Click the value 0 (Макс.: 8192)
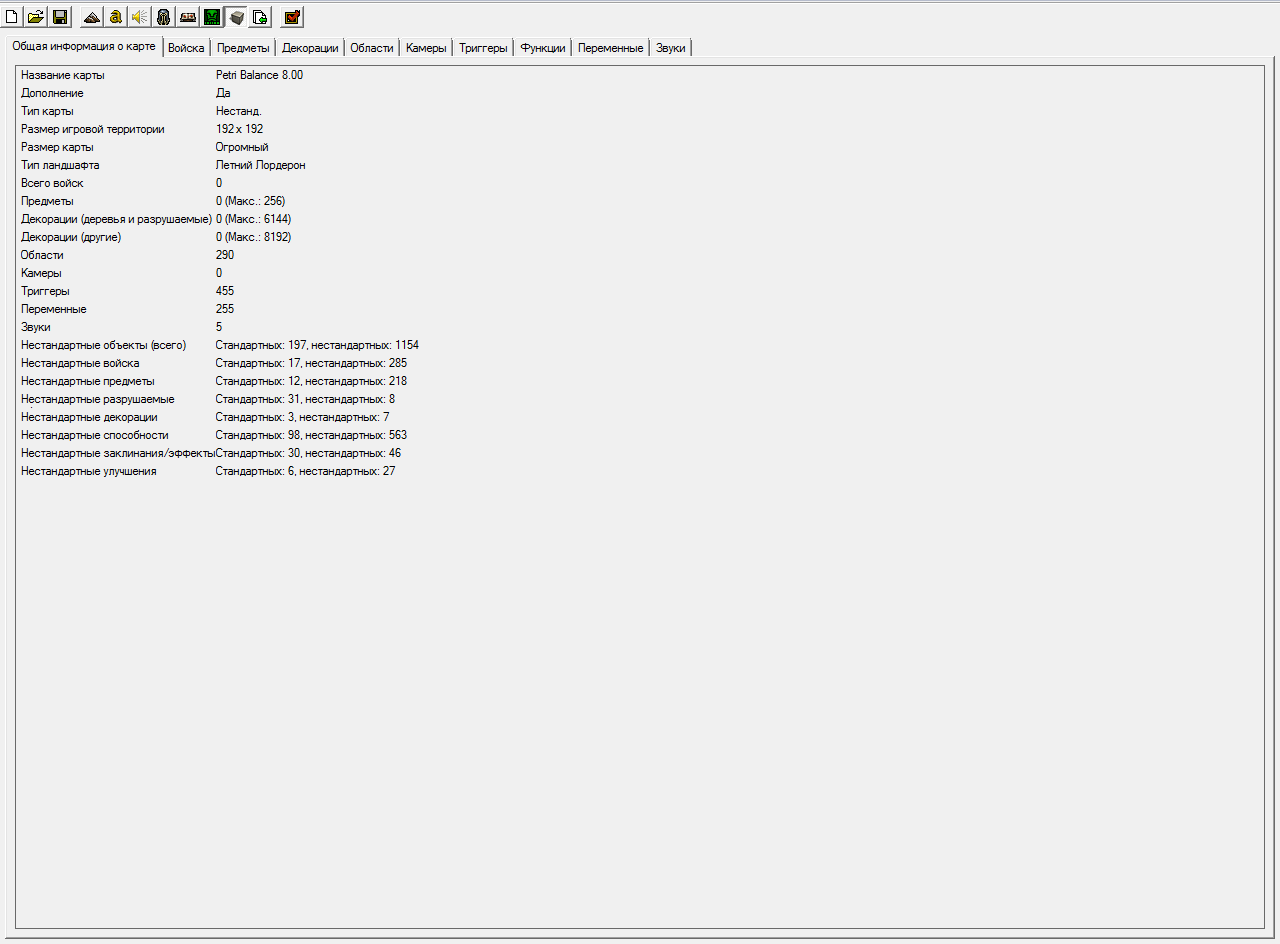Viewport: 1280px width, 944px height. (254, 237)
